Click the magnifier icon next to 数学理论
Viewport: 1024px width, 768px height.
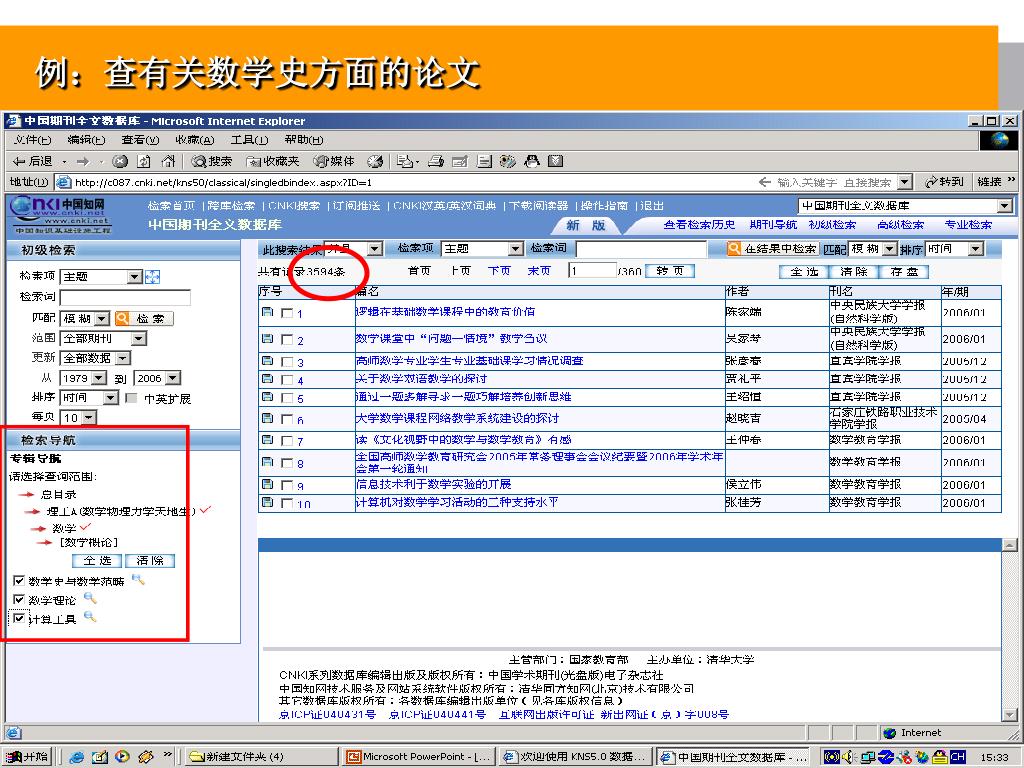[x=89, y=598]
